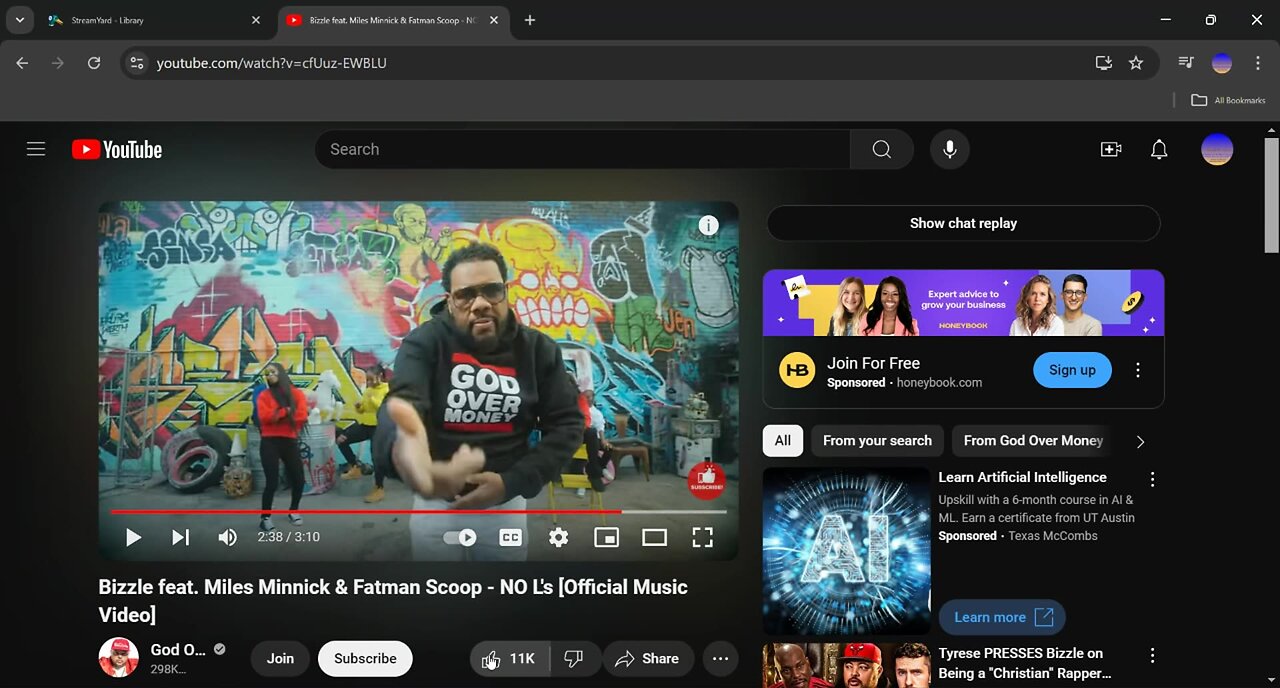Open the media controls icon in Chrome
Image resolution: width=1280 pixels, height=688 pixels.
[1186, 63]
